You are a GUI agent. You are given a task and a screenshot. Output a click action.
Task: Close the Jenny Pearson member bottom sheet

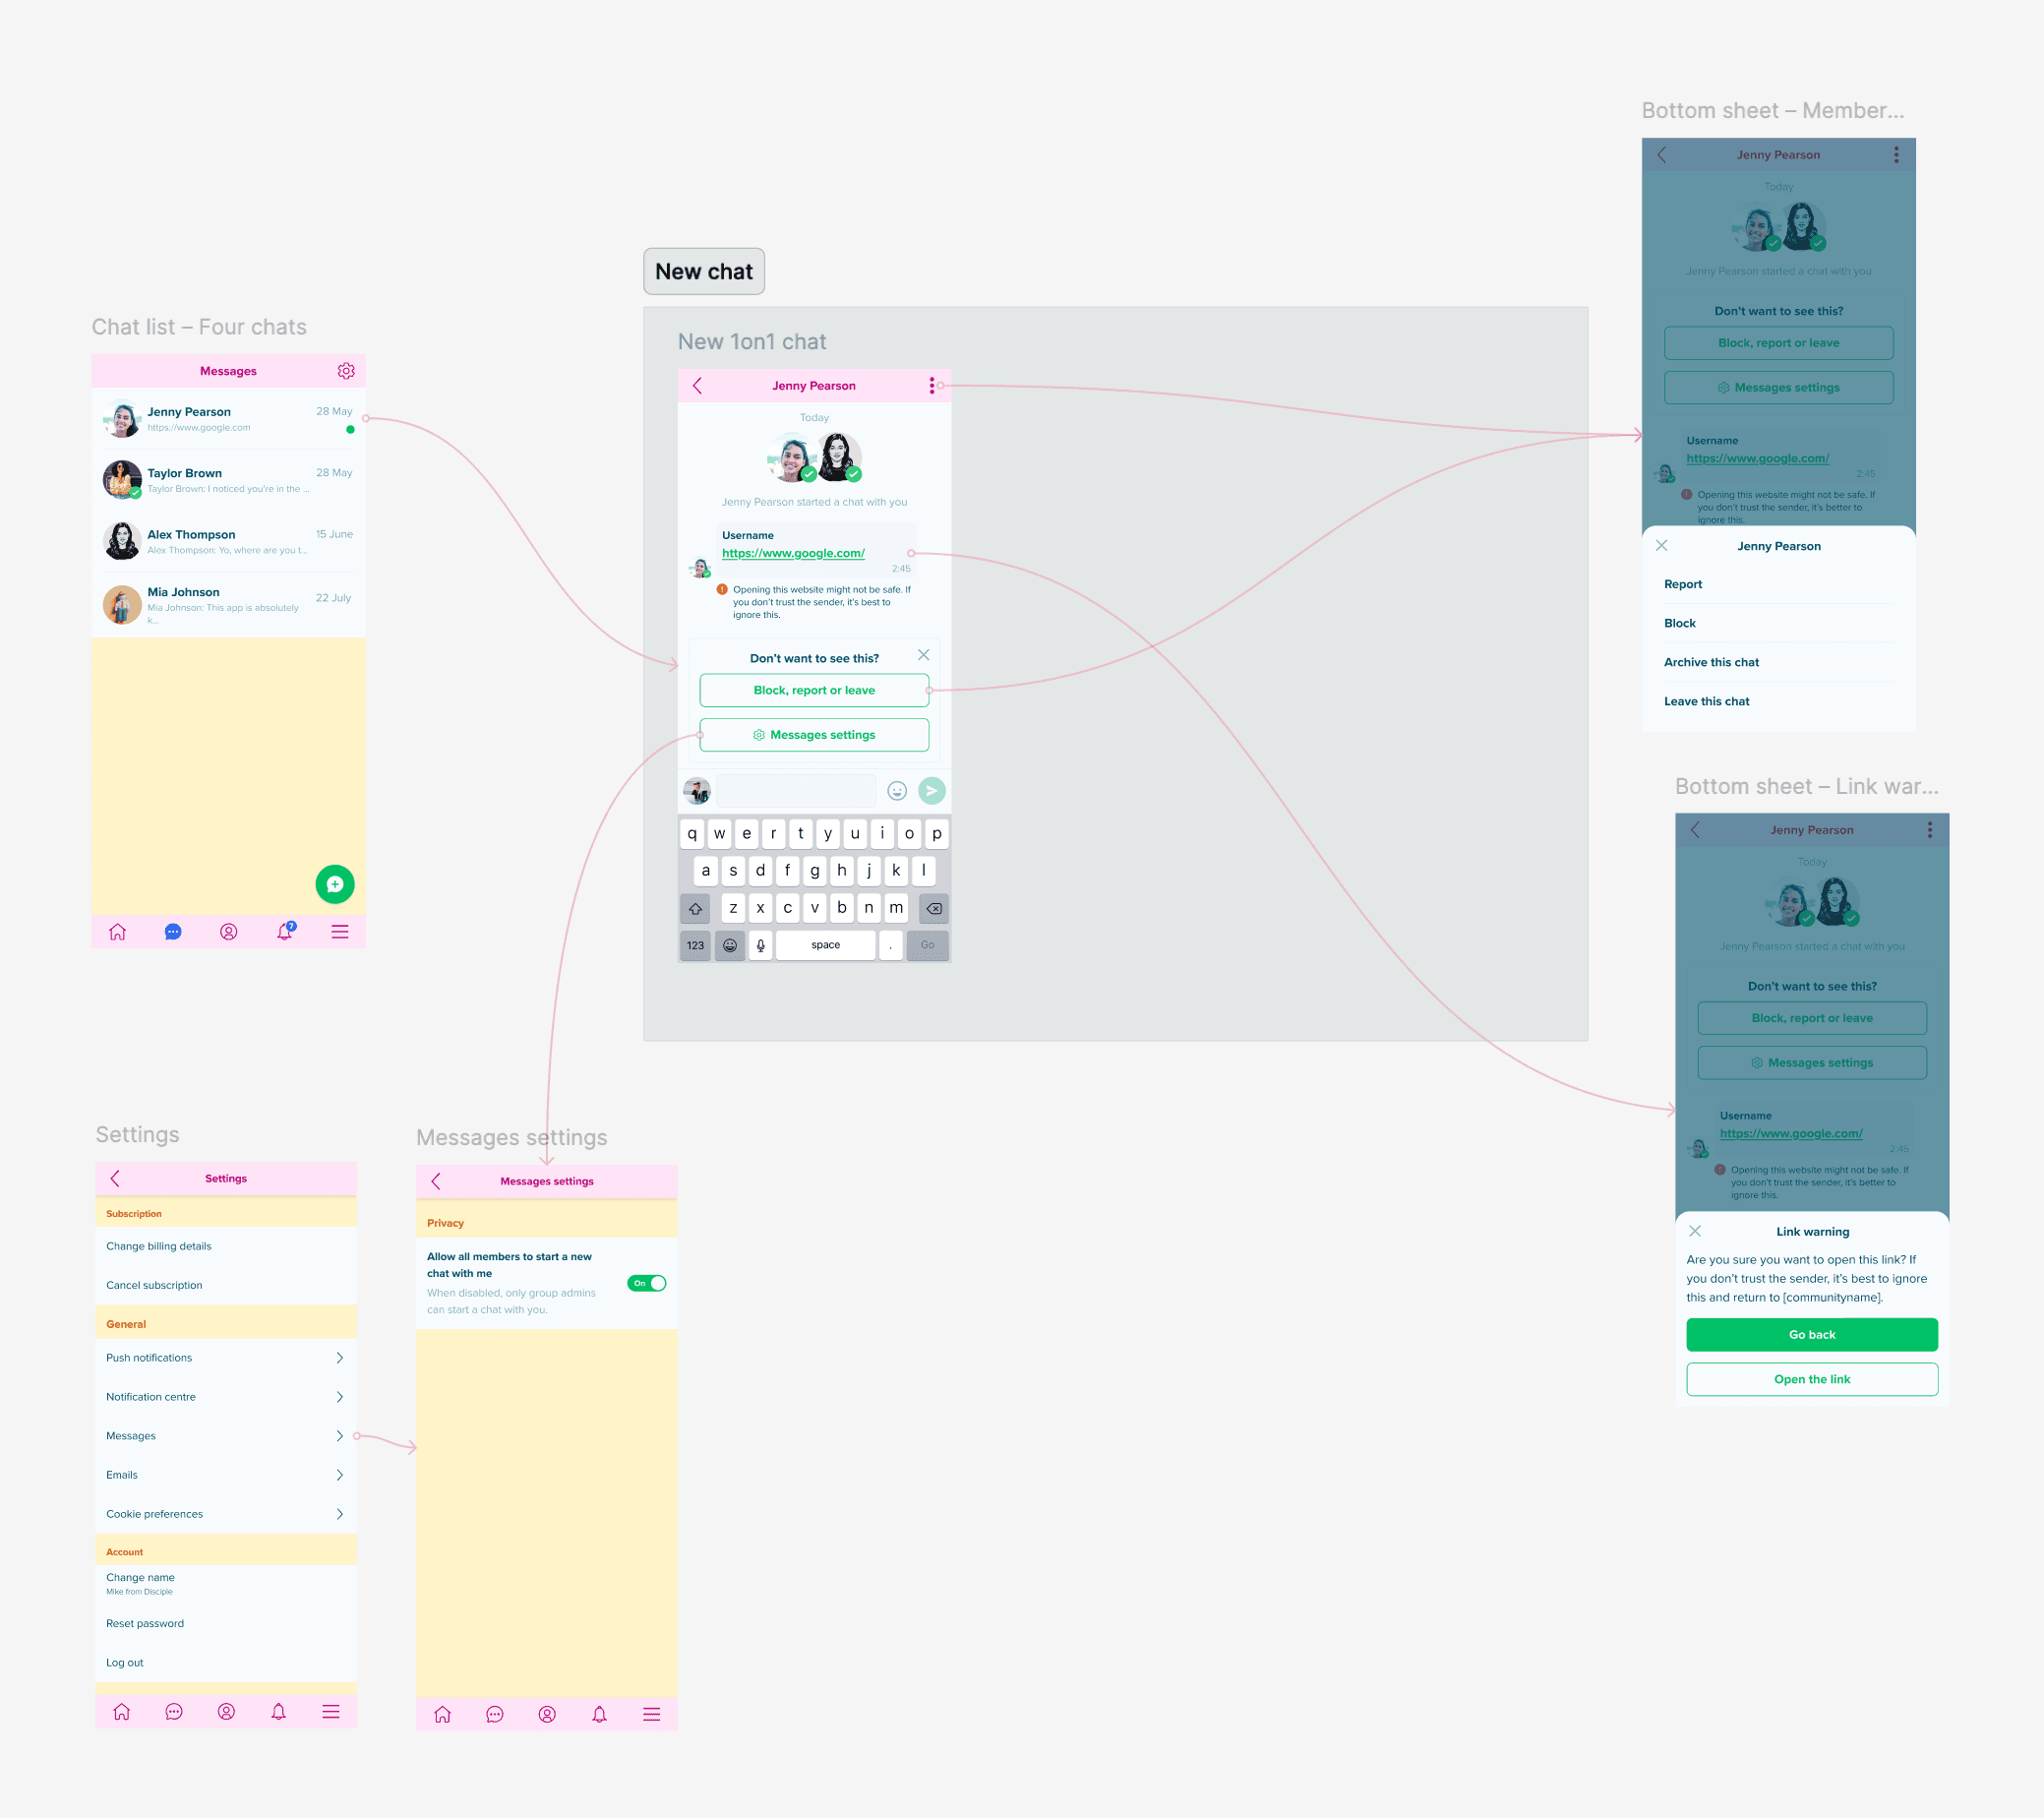[x=1662, y=546]
